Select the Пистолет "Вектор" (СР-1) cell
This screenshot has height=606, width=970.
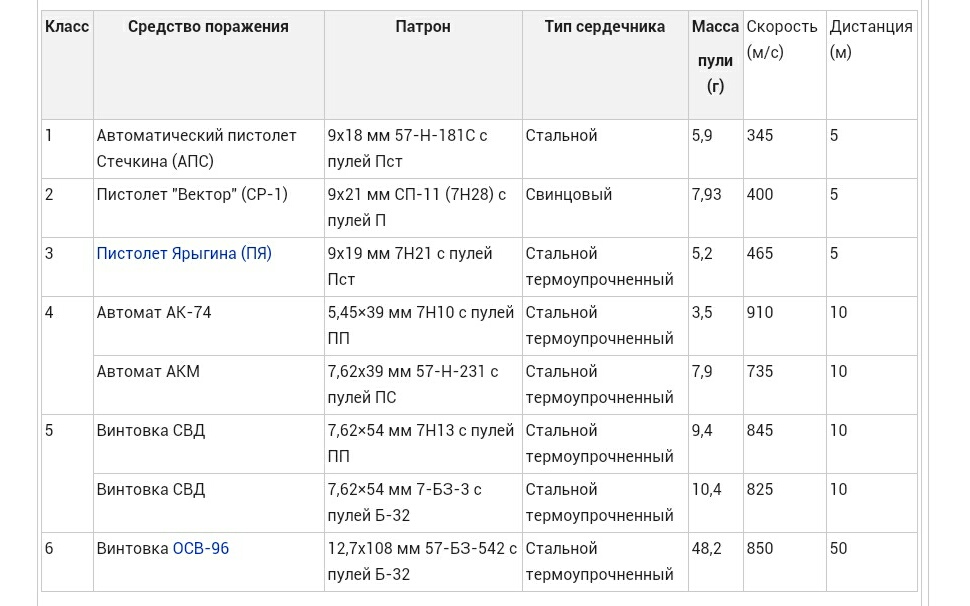[x=192, y=195]
